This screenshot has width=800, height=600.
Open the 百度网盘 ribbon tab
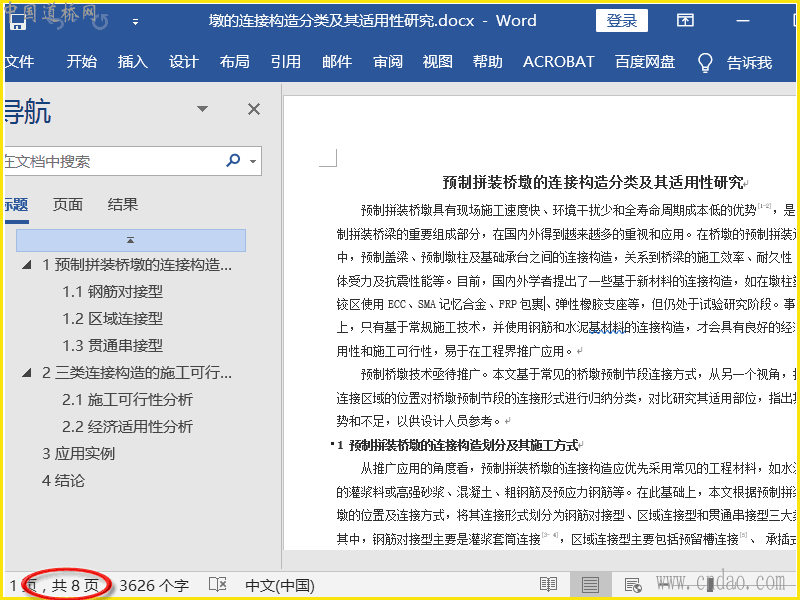(645, 62)
